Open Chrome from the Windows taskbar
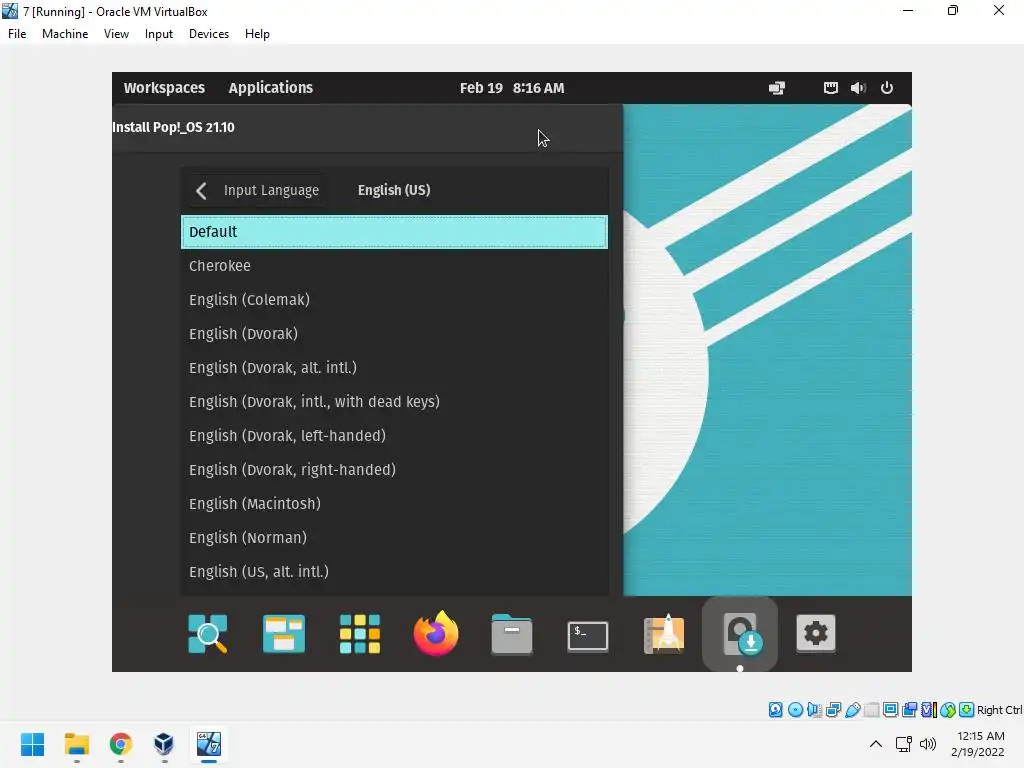This screenshot has height=768, width=1024. coord(120,744)
